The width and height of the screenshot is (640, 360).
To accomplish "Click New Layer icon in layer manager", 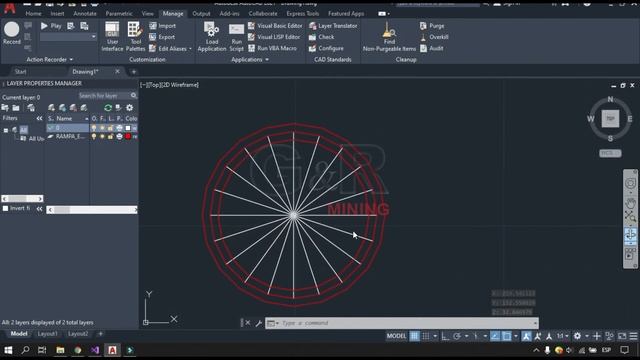I will (x=51, y=108).
